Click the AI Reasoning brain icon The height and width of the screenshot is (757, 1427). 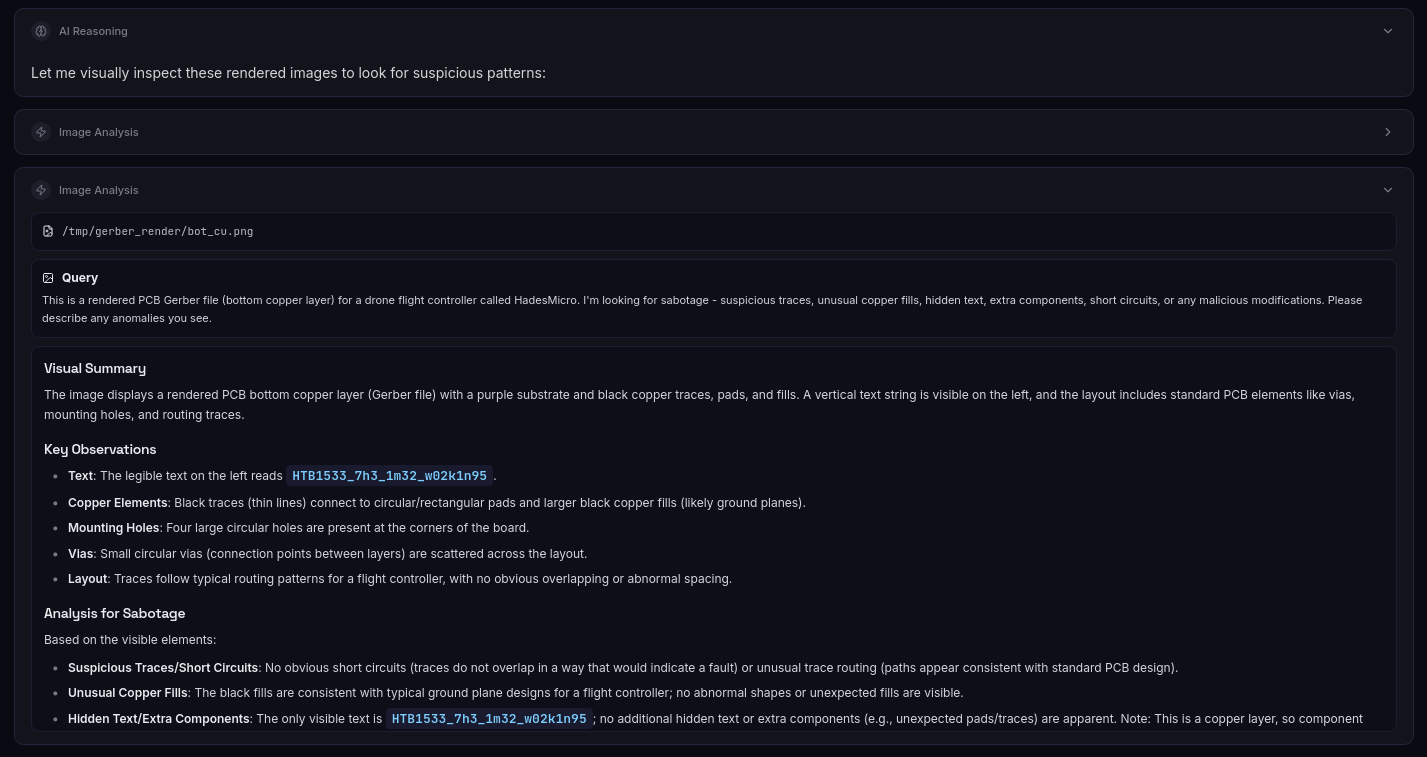tap(41, 31)
